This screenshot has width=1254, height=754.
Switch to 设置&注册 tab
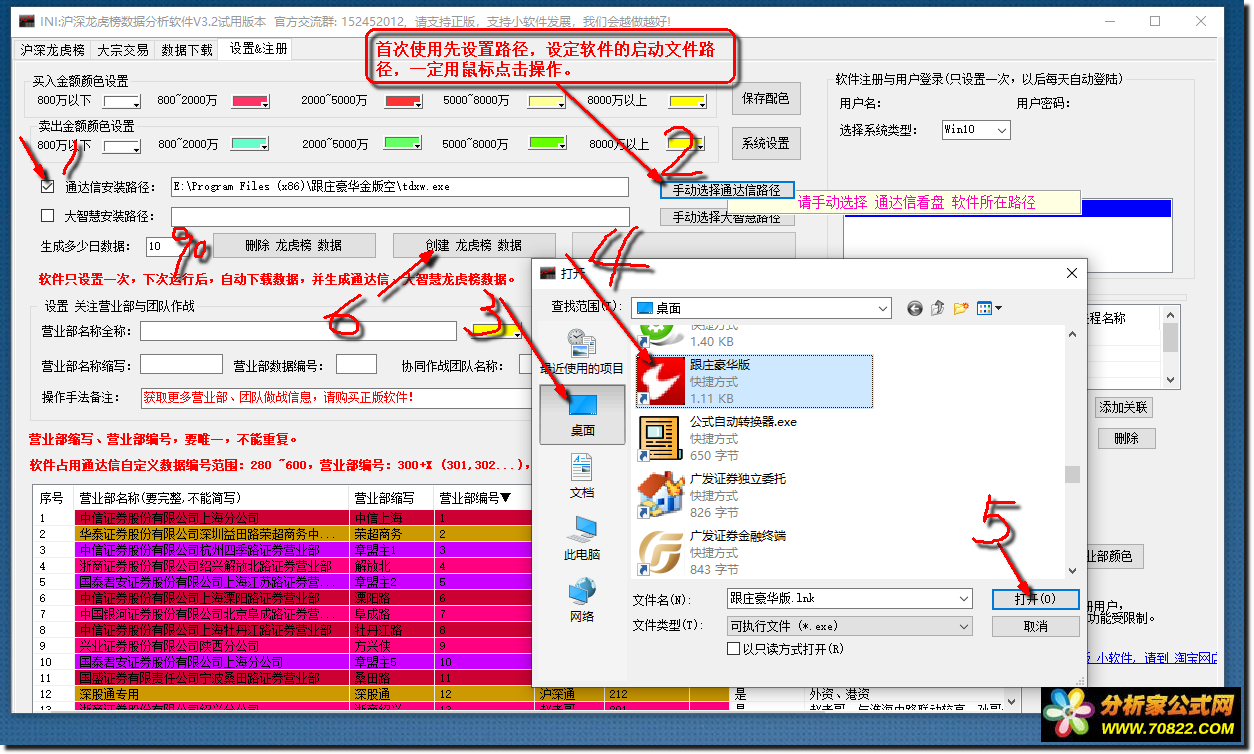[257, 48]
